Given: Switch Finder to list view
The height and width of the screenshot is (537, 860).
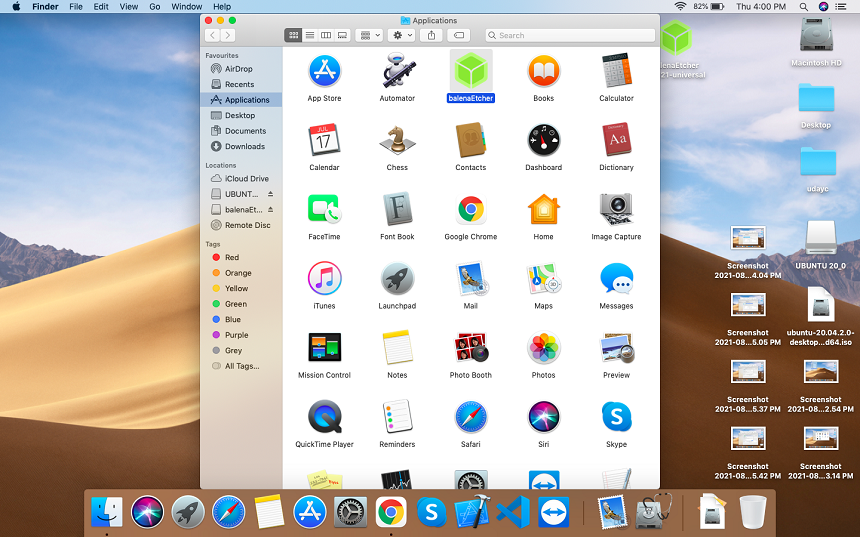Looking at the screenshot, I should [310, 35].
